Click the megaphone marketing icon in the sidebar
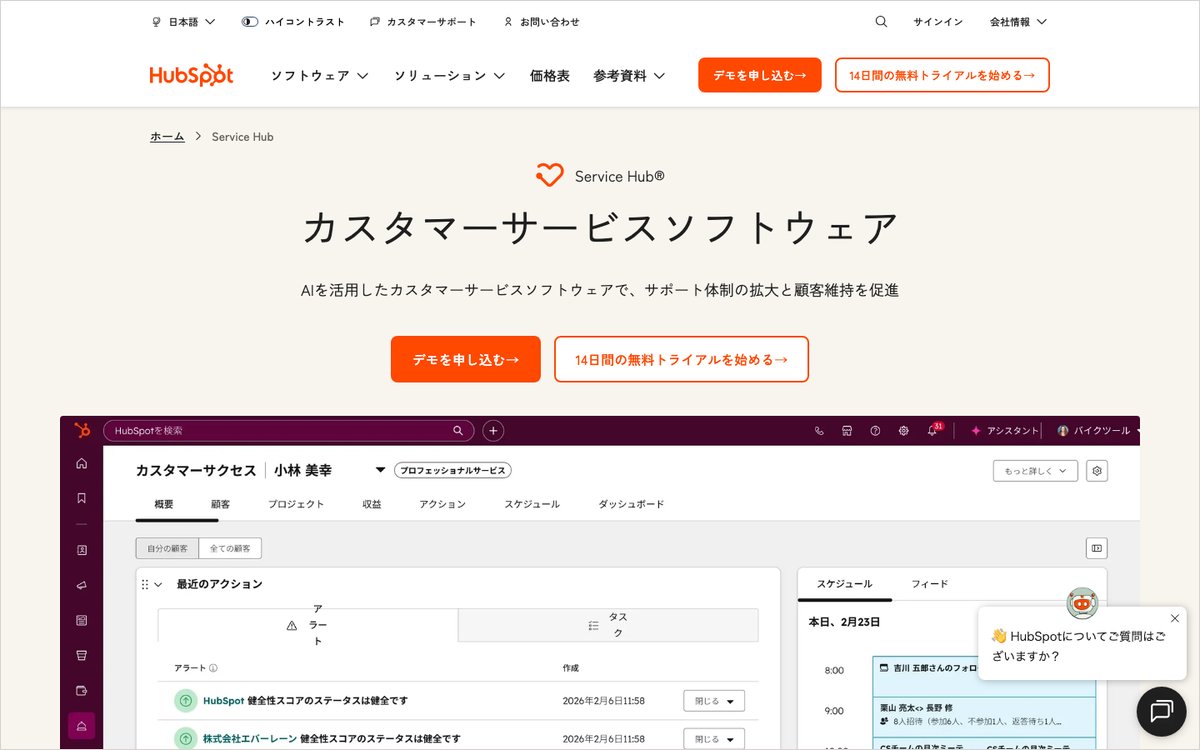The width and height of the screenshot is (1200, 750). (x=82, y=585)
